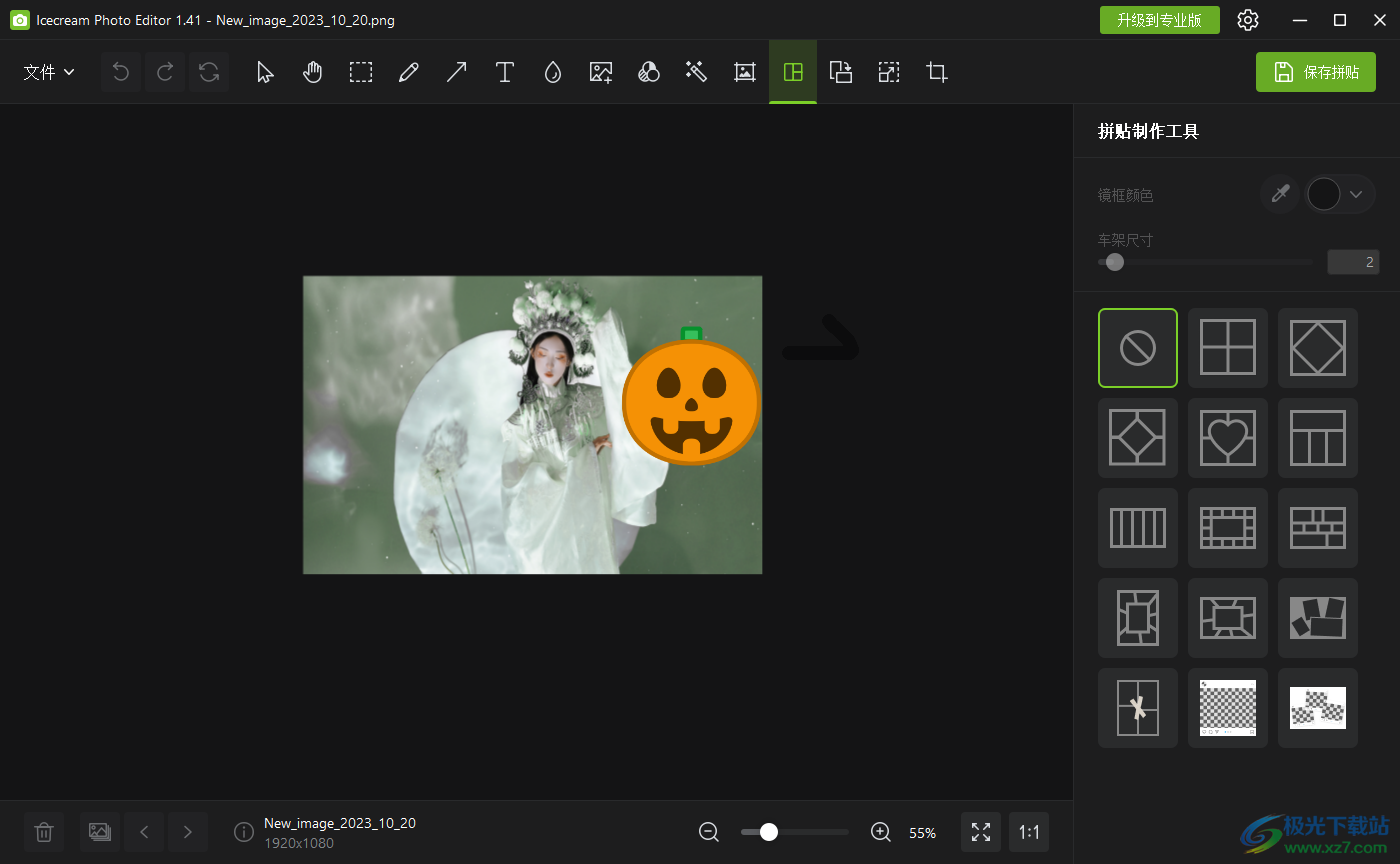Select the text tool
Viewport: 1400px width, 864px height.
pos(505,72)
